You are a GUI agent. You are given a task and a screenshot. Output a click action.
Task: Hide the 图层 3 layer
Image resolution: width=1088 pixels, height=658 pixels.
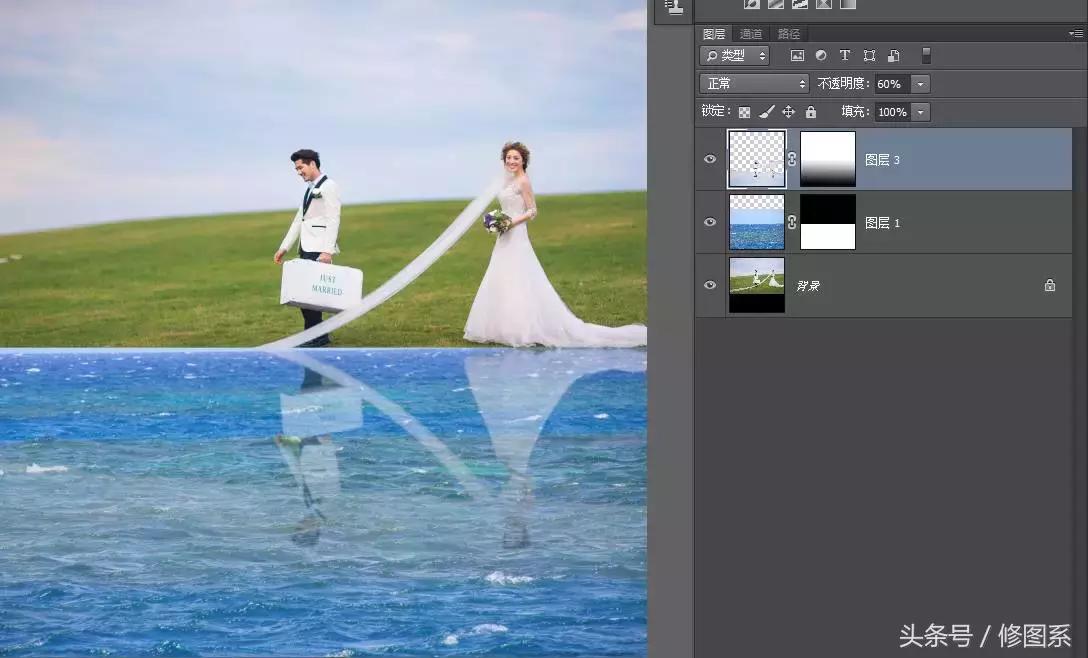tap(710, 158)
